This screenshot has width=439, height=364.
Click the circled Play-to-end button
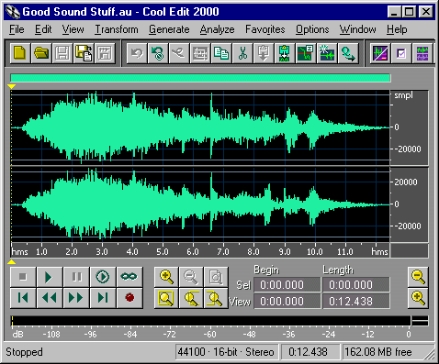(103, 277)
